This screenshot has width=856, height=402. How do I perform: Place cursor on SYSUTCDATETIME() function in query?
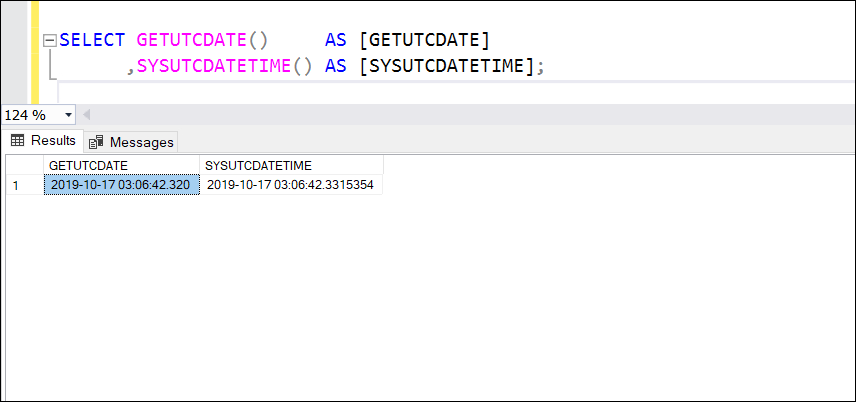click(x=224, y=66)
